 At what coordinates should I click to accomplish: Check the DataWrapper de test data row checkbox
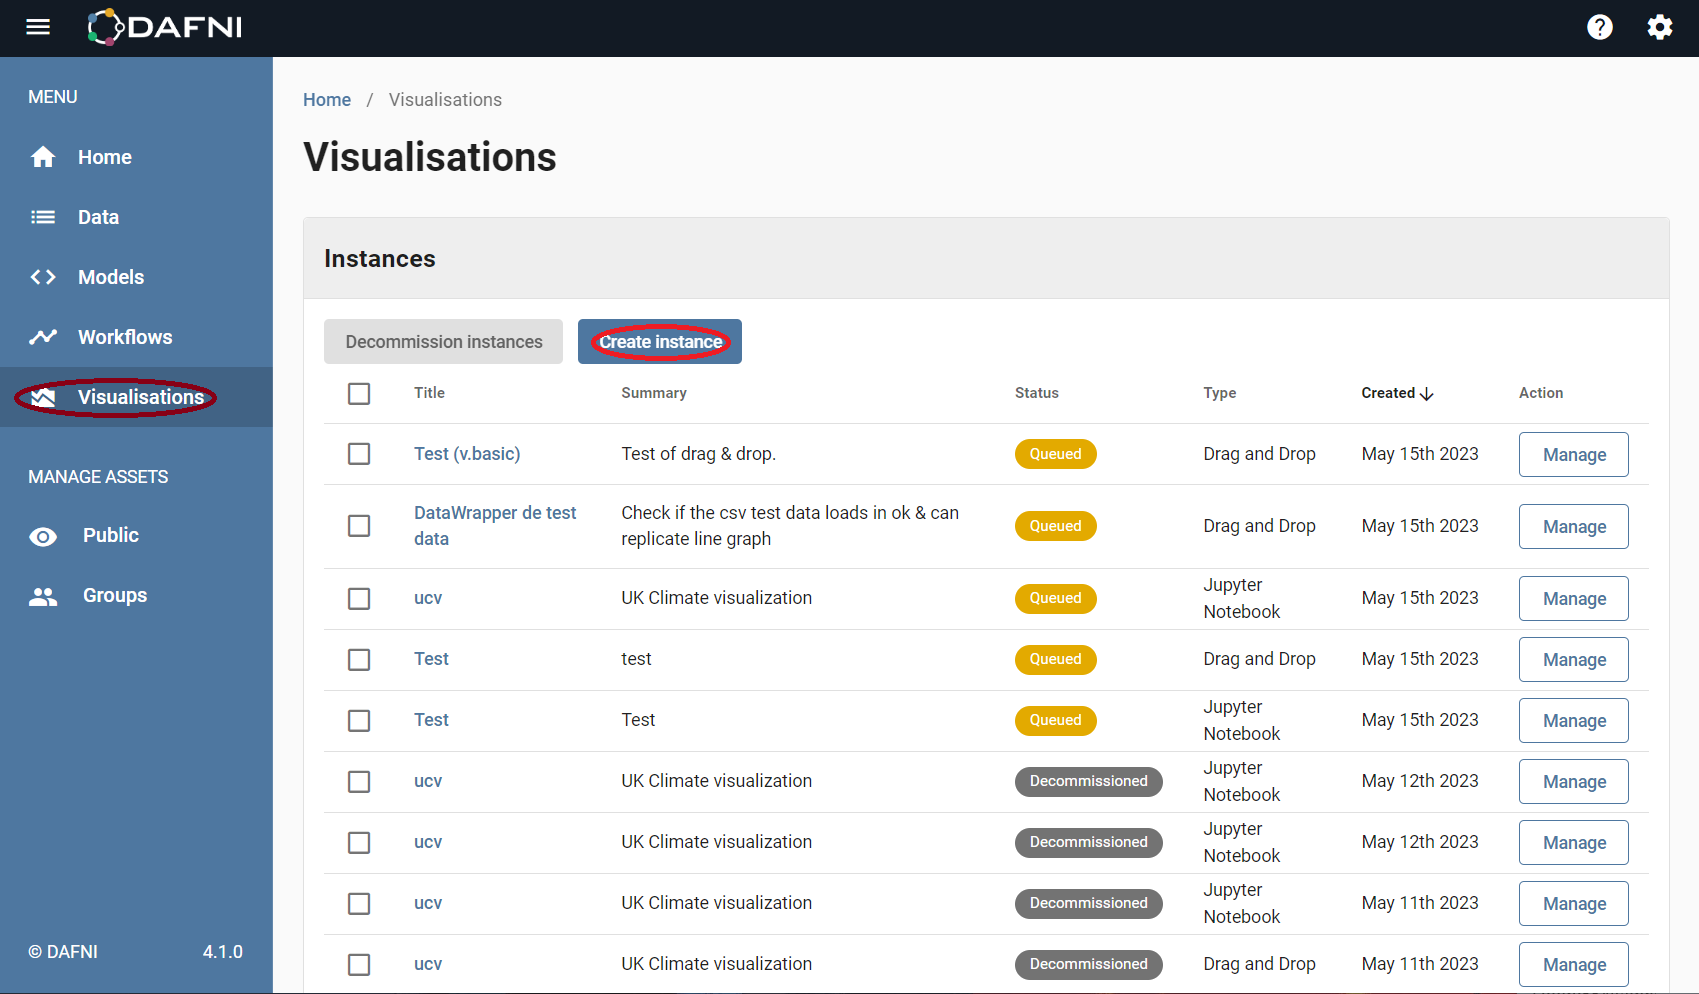pyautogui.click(x=359, y=525)
